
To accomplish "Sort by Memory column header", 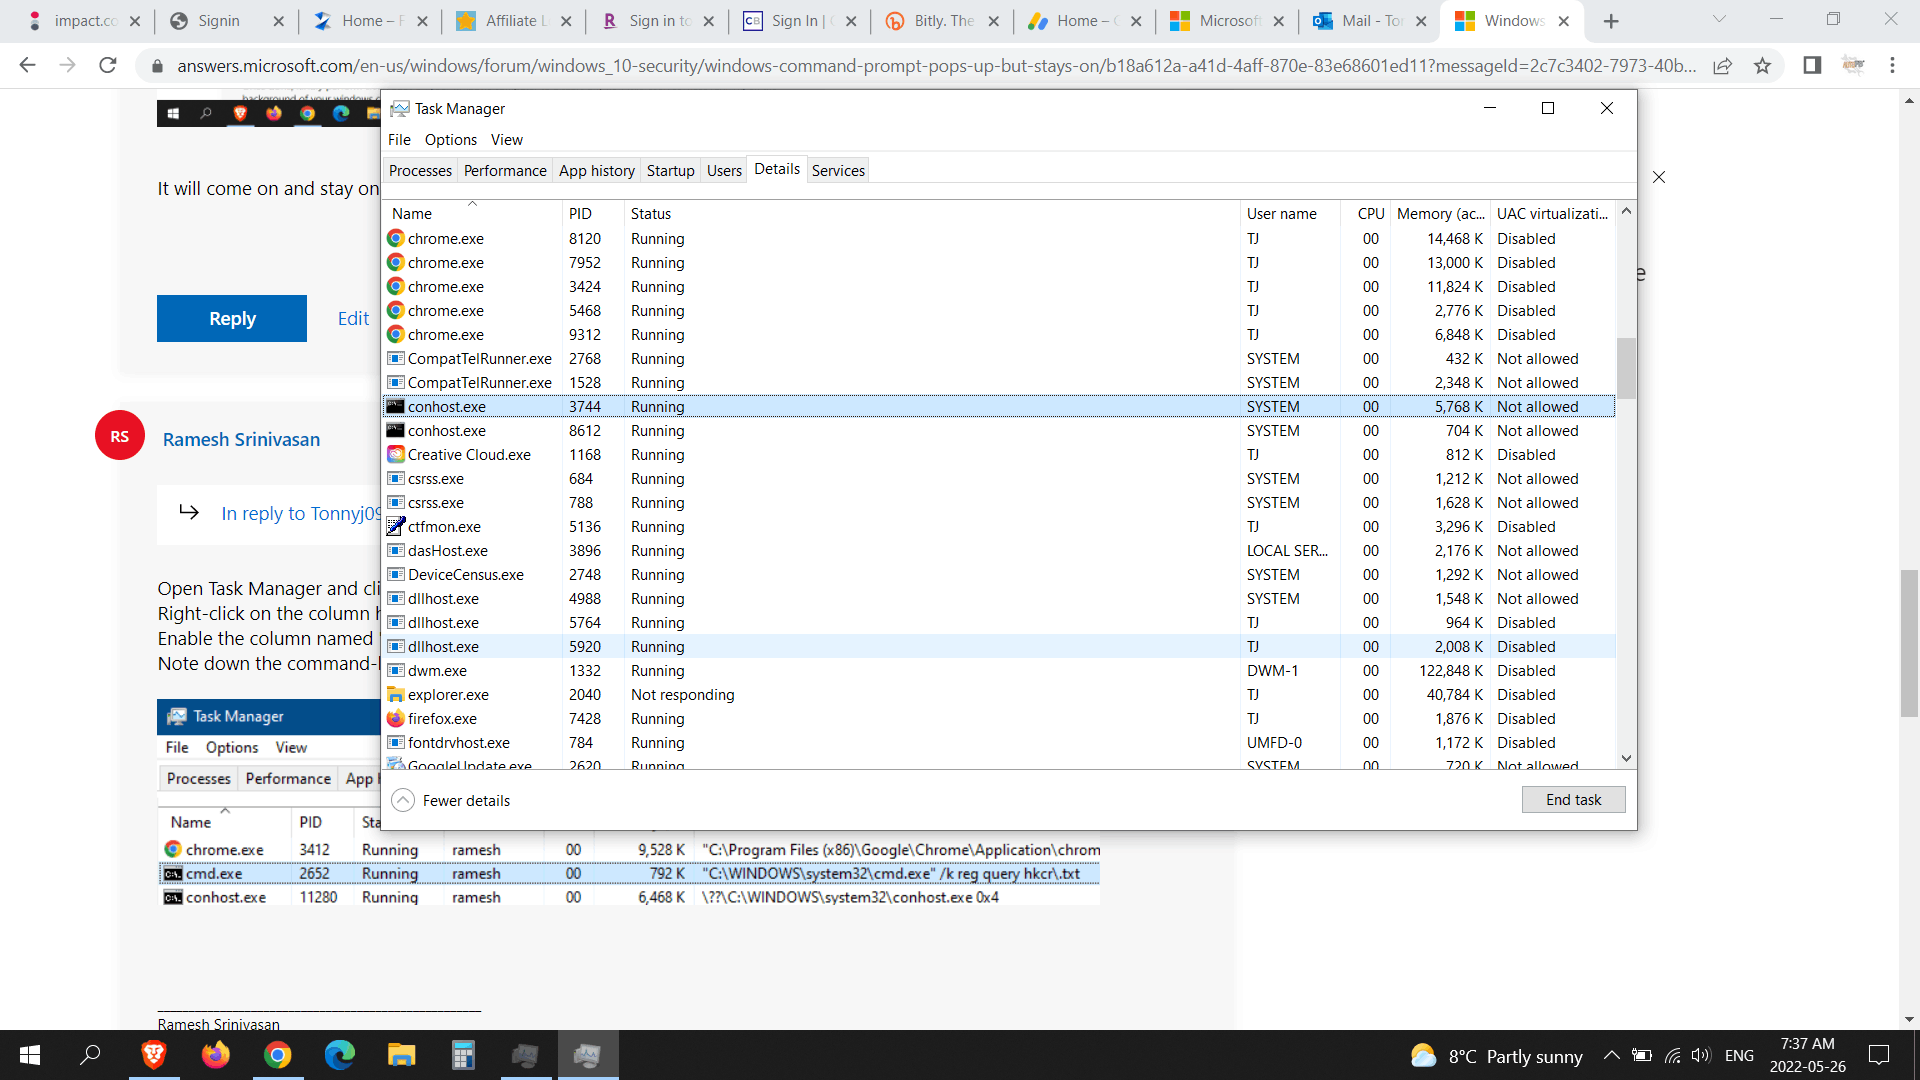I will [1440, 214].
